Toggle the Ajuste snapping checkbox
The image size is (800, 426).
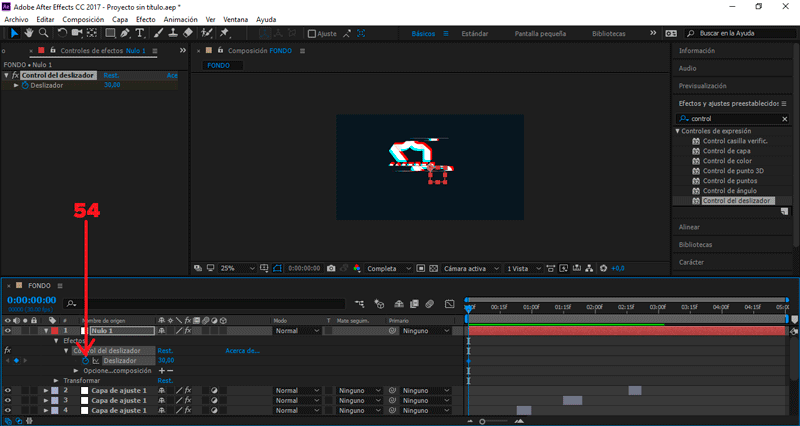pyautogui.click(x=312, y=34)
